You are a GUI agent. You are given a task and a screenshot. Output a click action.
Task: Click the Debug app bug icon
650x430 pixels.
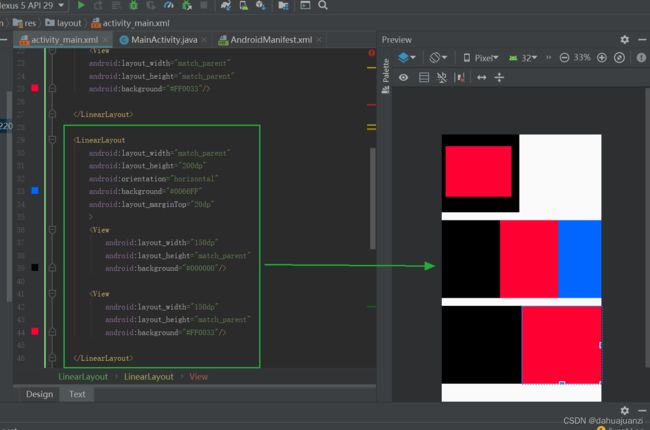(x=133, y=5)
